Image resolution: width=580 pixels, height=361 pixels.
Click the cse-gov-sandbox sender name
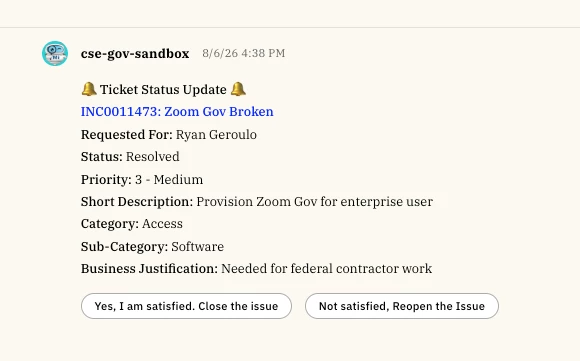[x=135, y=54]
